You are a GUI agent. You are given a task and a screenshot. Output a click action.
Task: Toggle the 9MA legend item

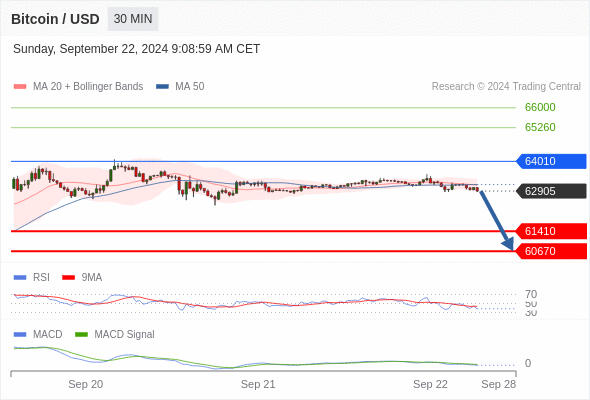click(x=82, y=277)
